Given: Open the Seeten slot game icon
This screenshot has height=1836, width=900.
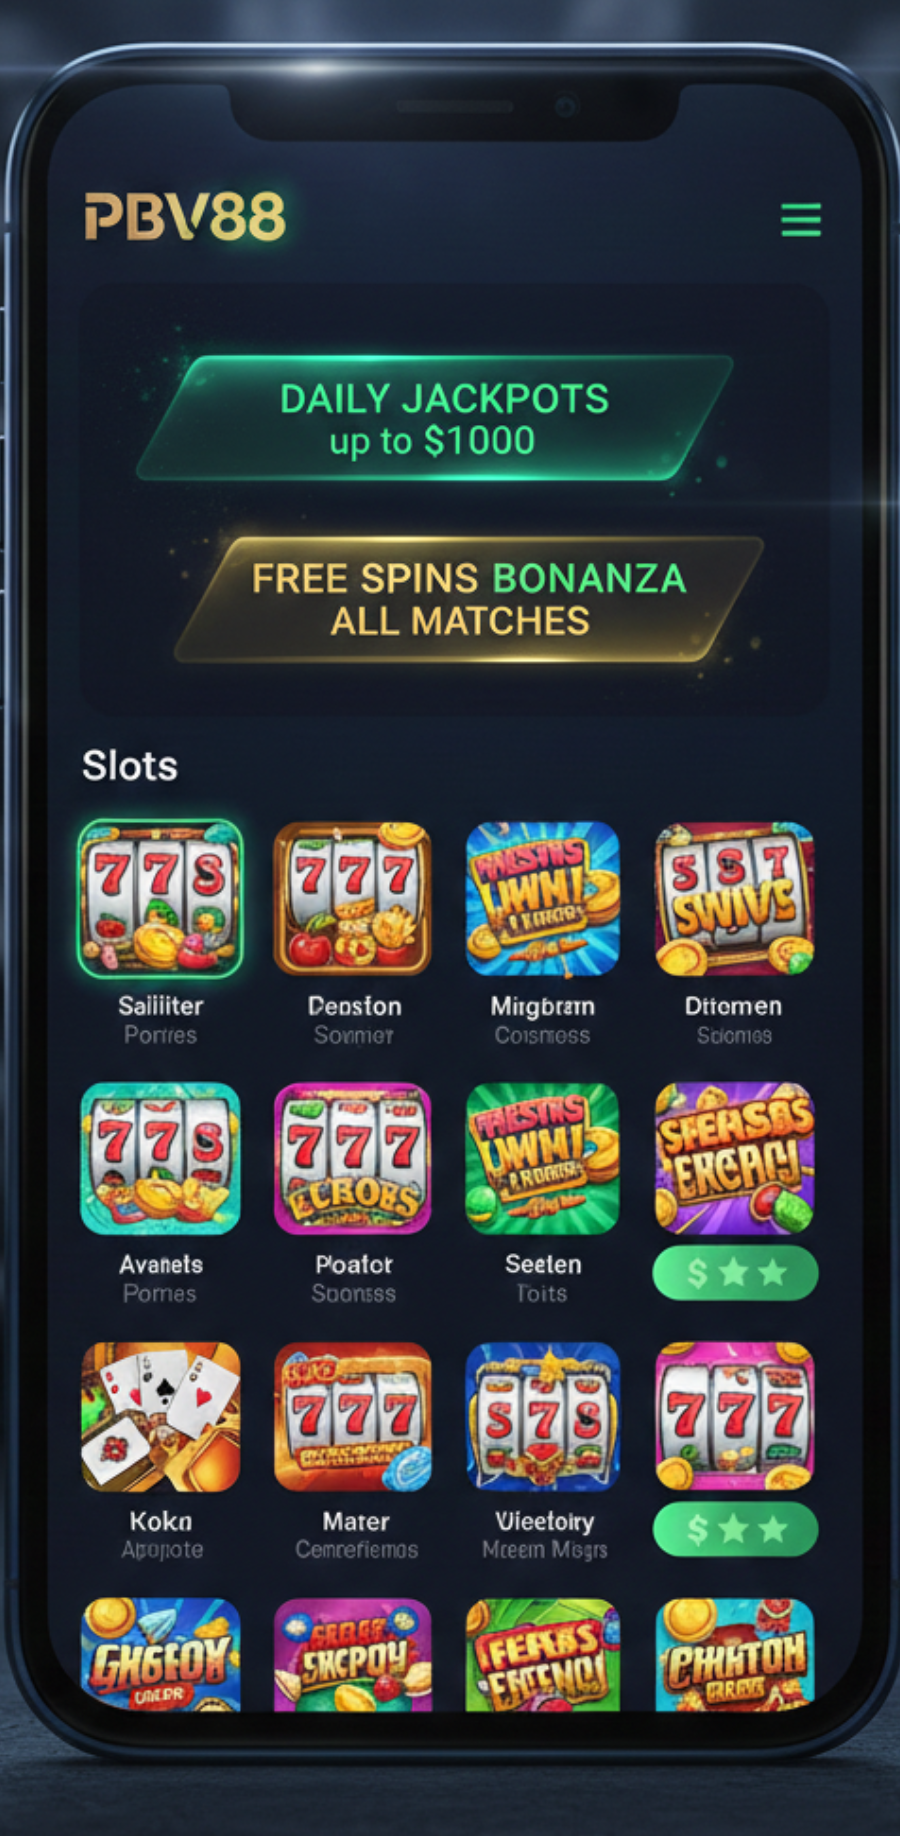Looking at the screenshot, I should 543,1158.
